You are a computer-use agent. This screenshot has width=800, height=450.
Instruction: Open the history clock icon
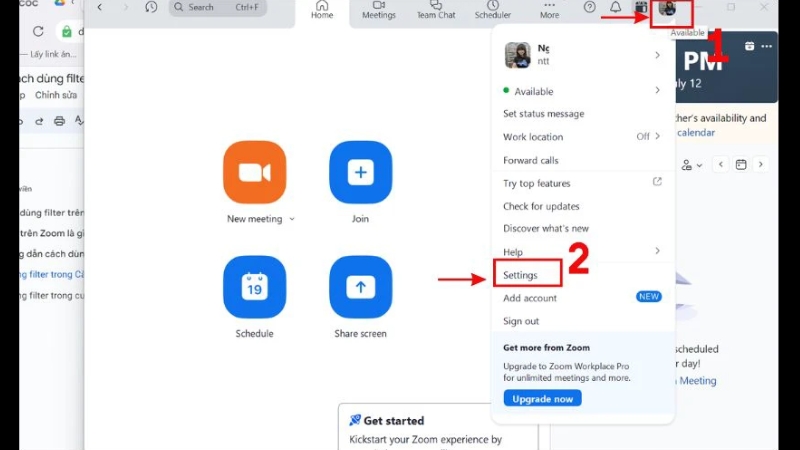coord(151,7)
